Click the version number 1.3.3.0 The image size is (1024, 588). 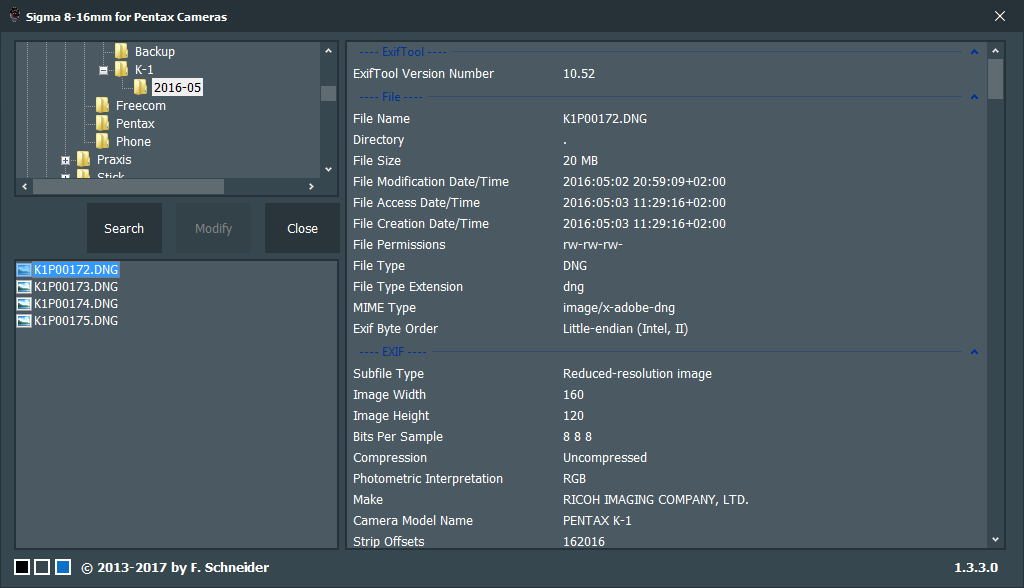976,567
